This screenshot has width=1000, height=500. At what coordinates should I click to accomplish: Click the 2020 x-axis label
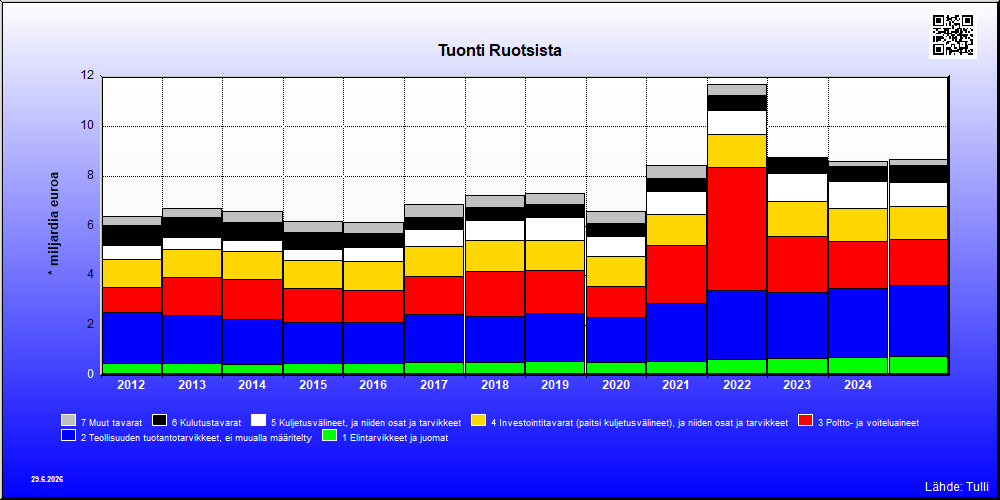tap(616, 385)
